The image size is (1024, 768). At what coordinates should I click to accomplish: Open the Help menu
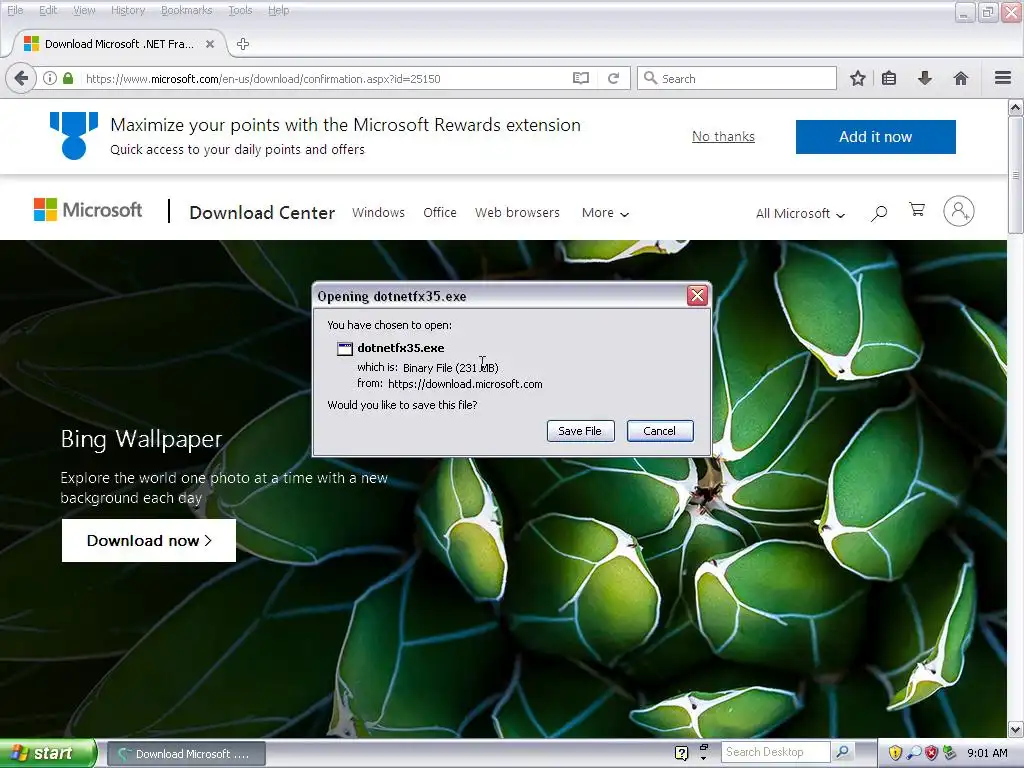(x=278, y=10)
